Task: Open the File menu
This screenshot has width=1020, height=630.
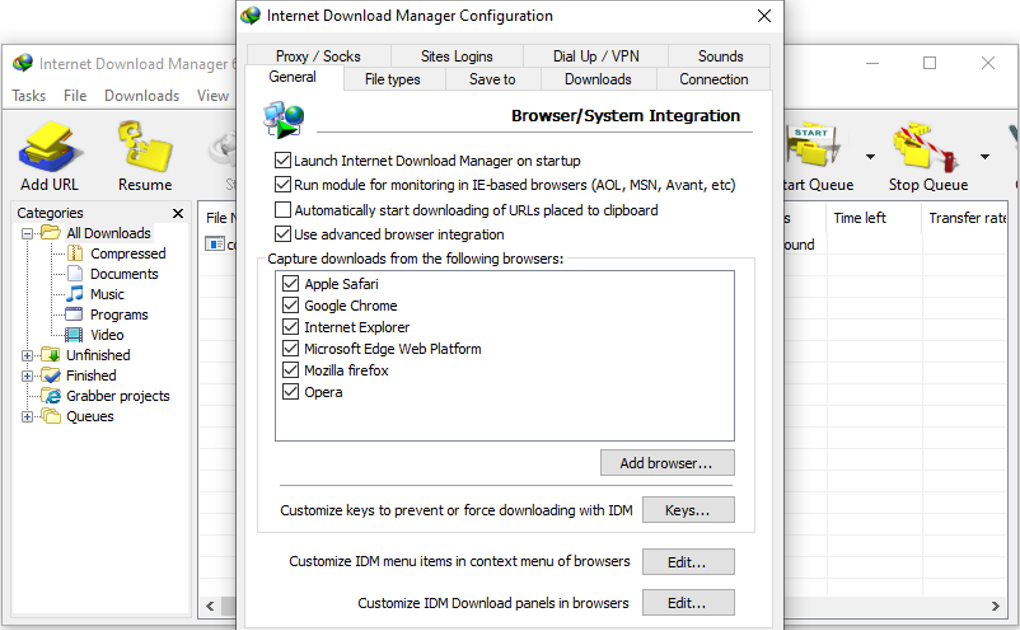Action: coord(75,96)
